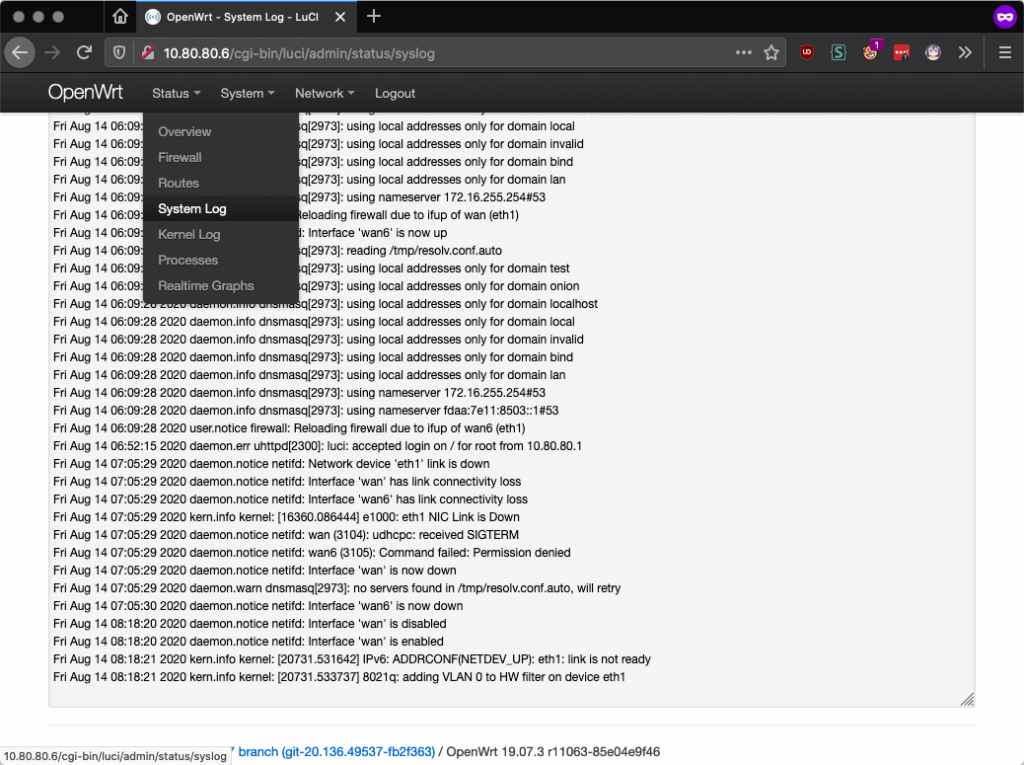Open the uBlock Origin extension icon

pyautogui.click(x=807, y=52)
